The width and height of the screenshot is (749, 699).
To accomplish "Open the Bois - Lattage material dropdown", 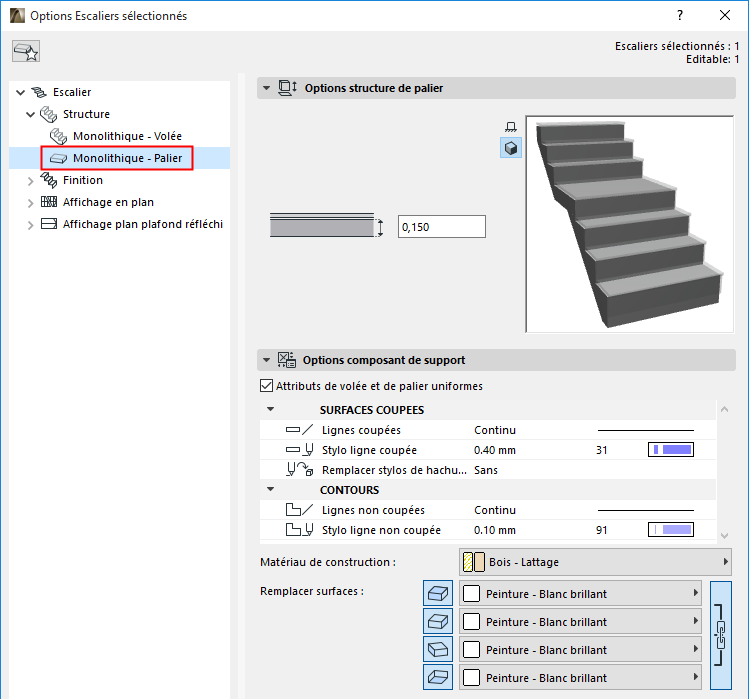I will point(595,562).
